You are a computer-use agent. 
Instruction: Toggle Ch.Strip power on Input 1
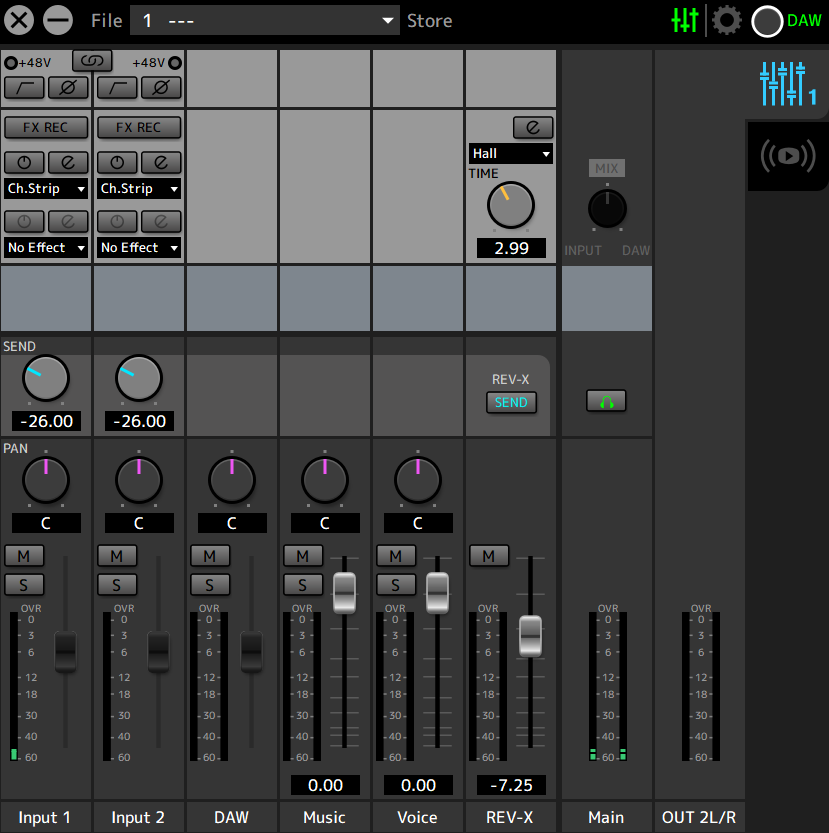point(24,162)
